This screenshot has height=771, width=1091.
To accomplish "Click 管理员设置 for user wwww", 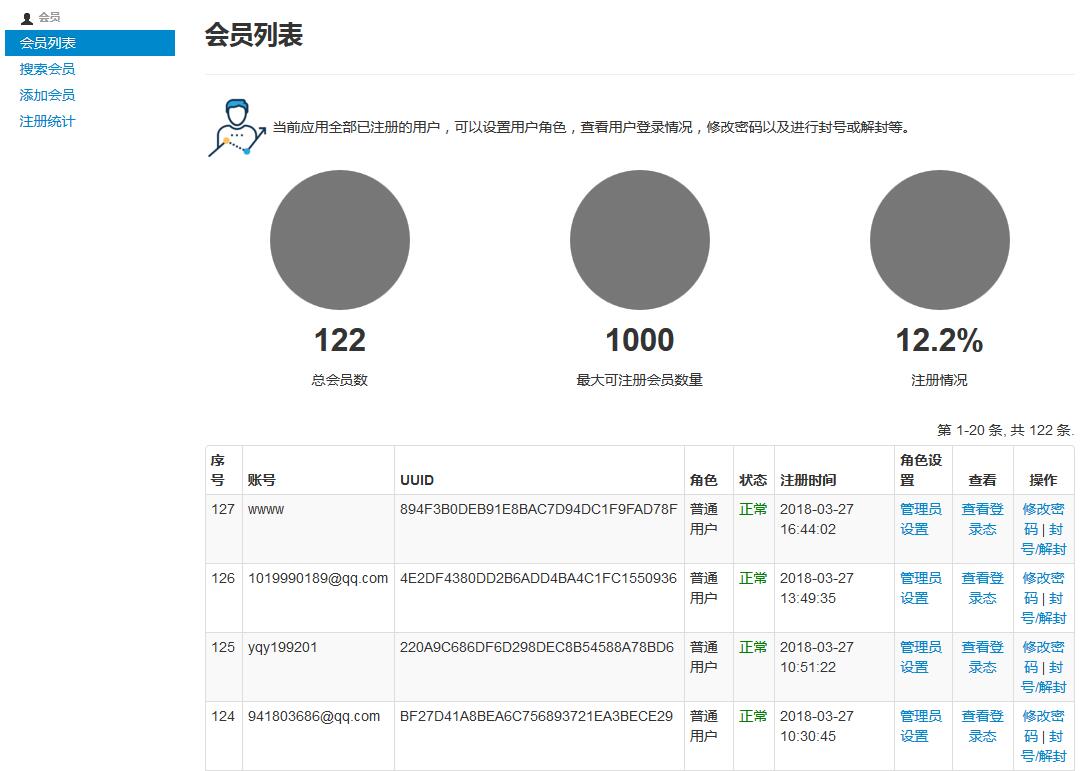I will click(921, 519).
